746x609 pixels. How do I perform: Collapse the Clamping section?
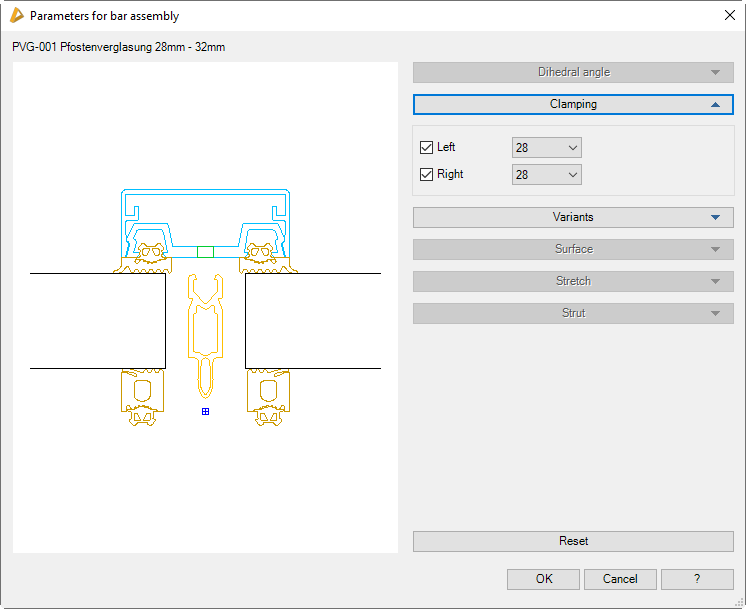pyautogui.click(x=573, y=104)
